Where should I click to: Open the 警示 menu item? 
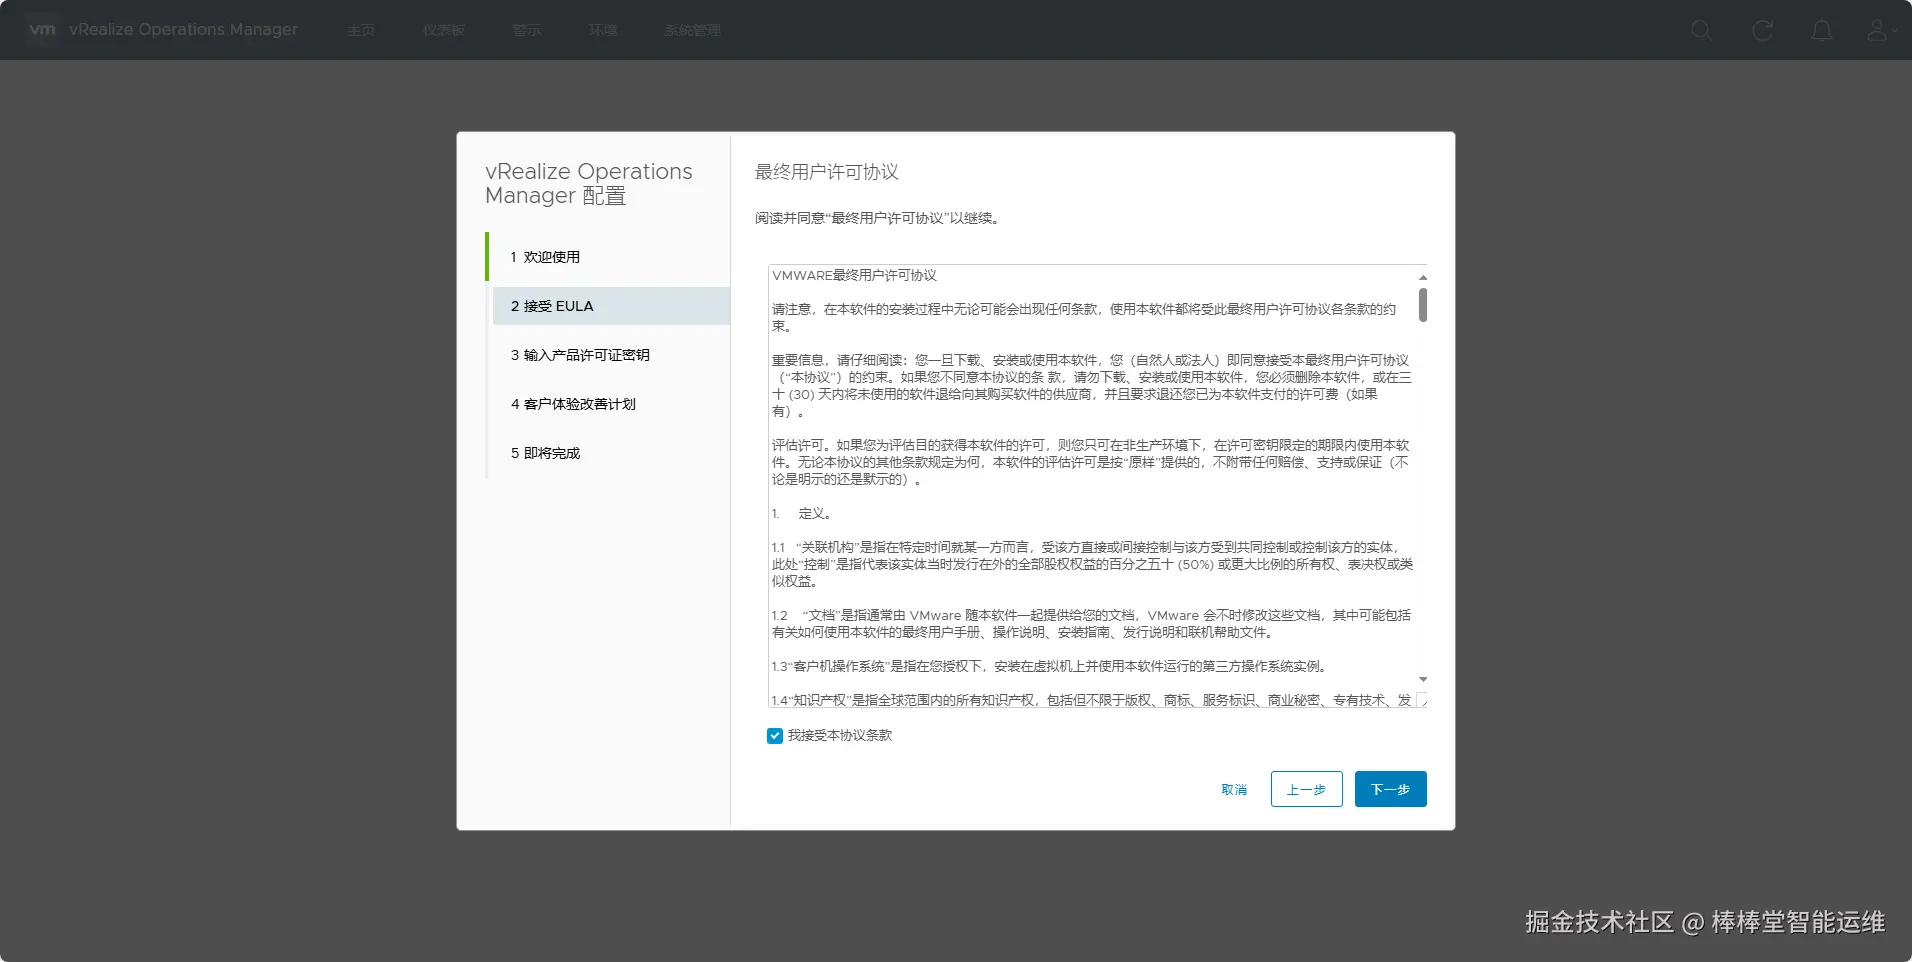527,30
